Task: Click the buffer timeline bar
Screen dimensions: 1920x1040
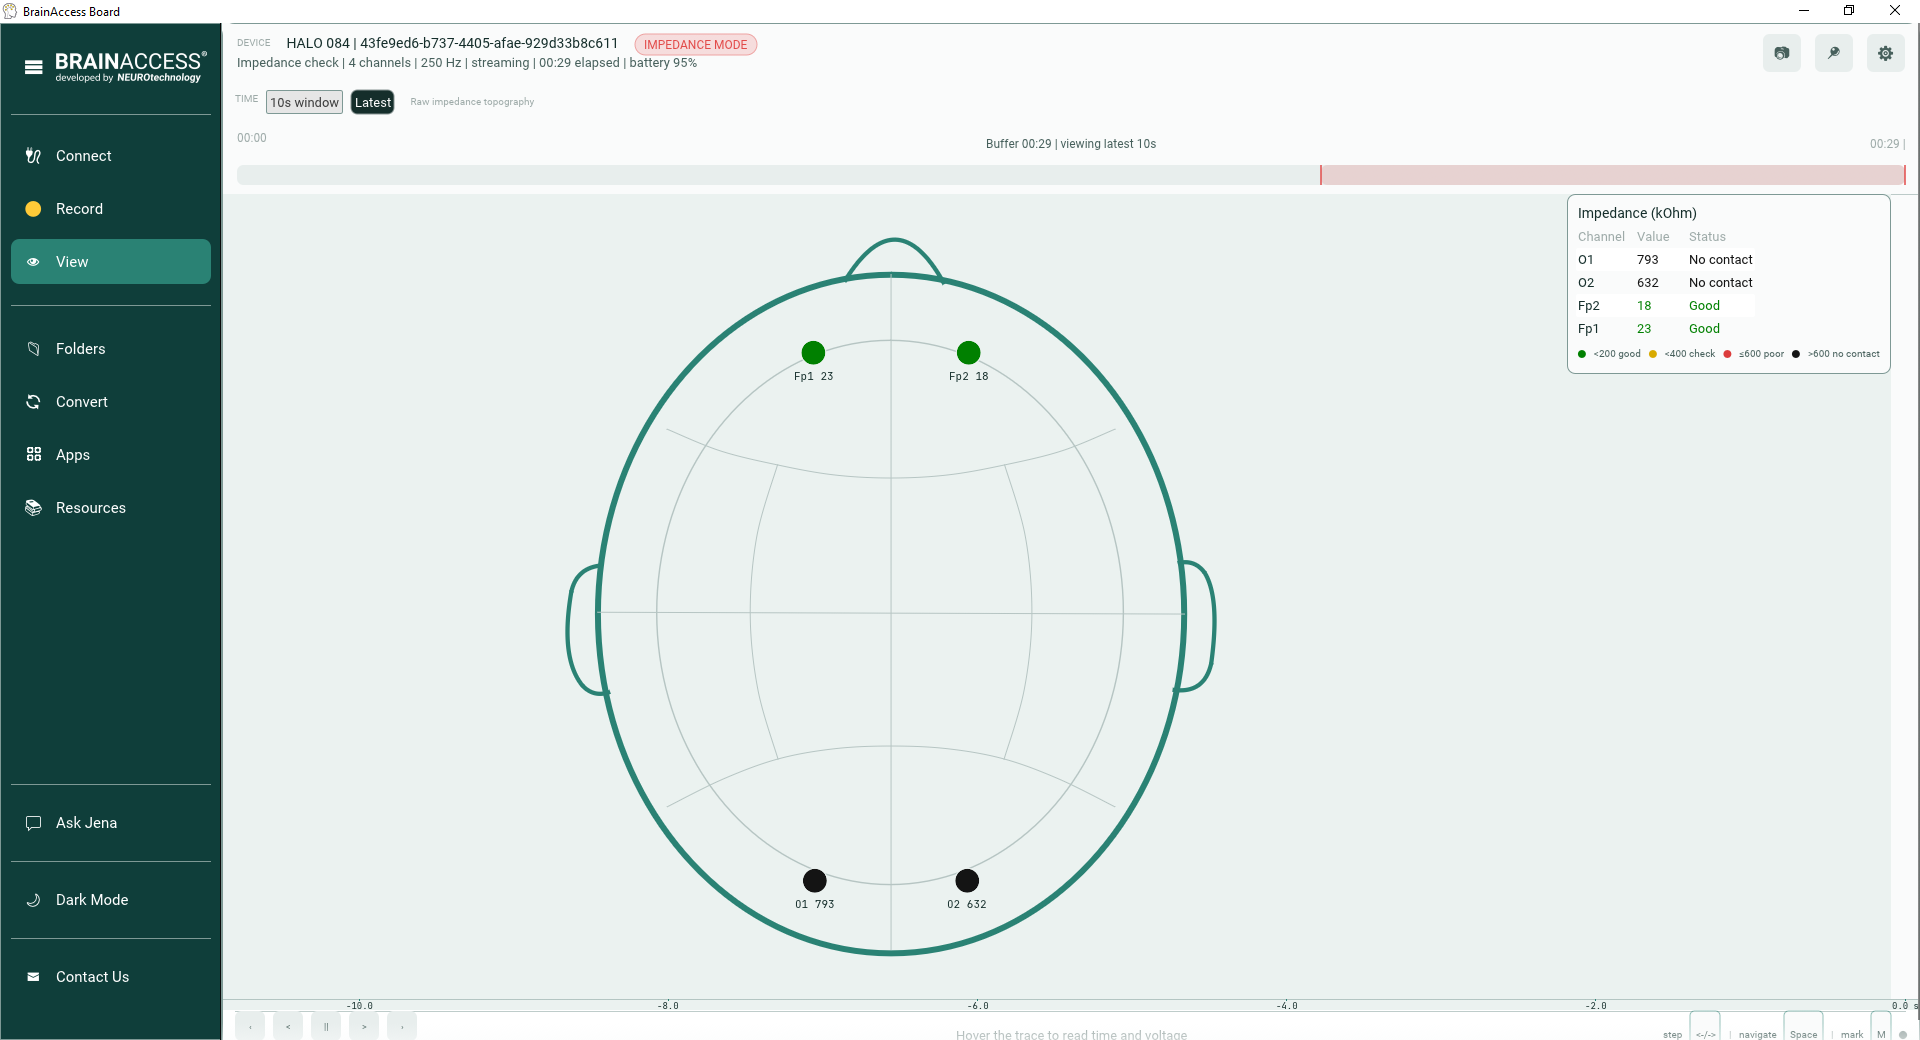Action: [1071, 175]
